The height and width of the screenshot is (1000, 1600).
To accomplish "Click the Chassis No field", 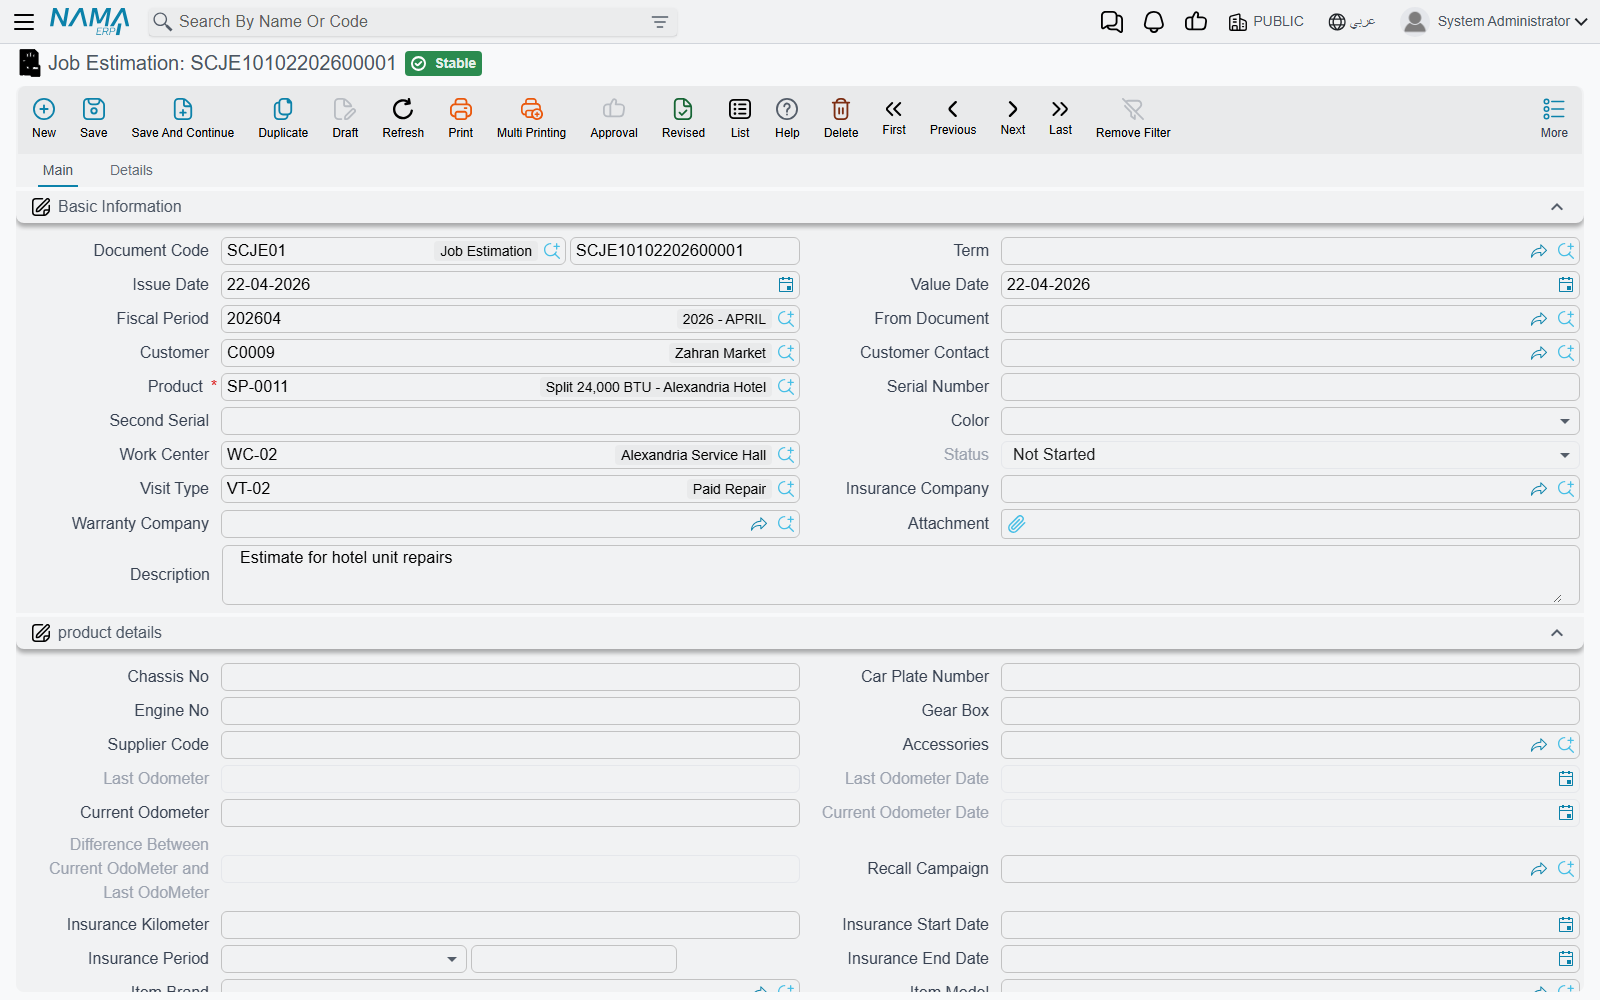I will tap(510, 677).
